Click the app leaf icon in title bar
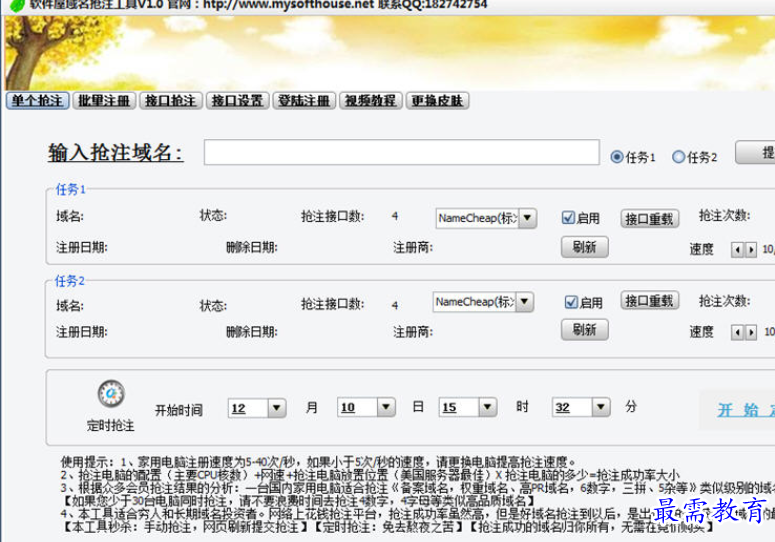This screenshot has width=775, height=542. tap(16, 5)
